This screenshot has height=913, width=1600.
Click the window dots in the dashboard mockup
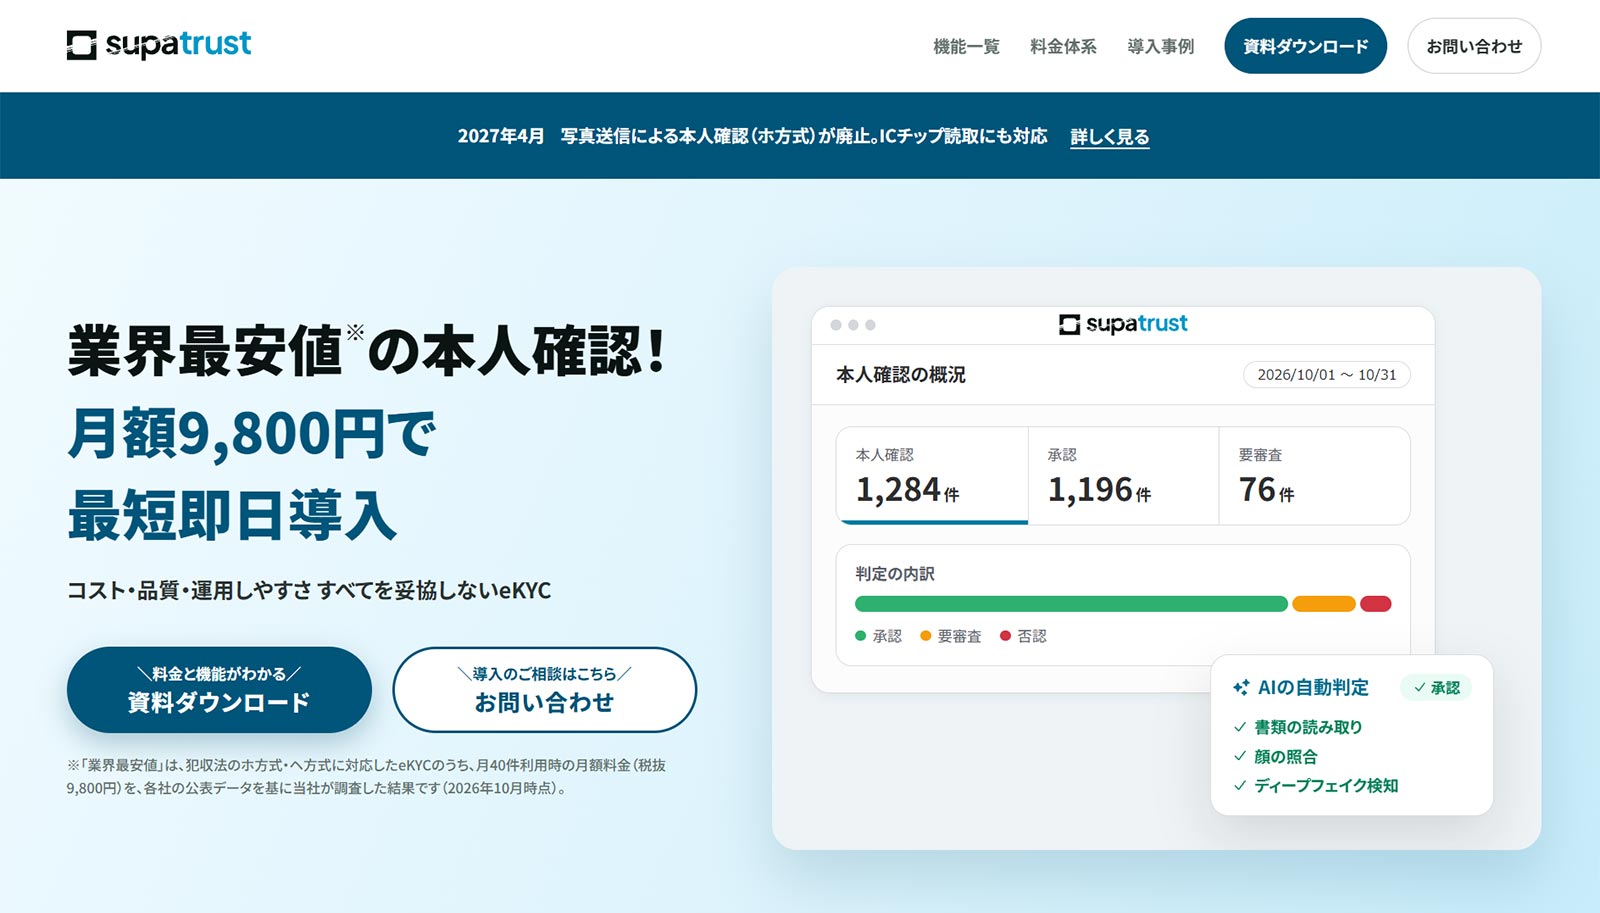click(853, 325)
